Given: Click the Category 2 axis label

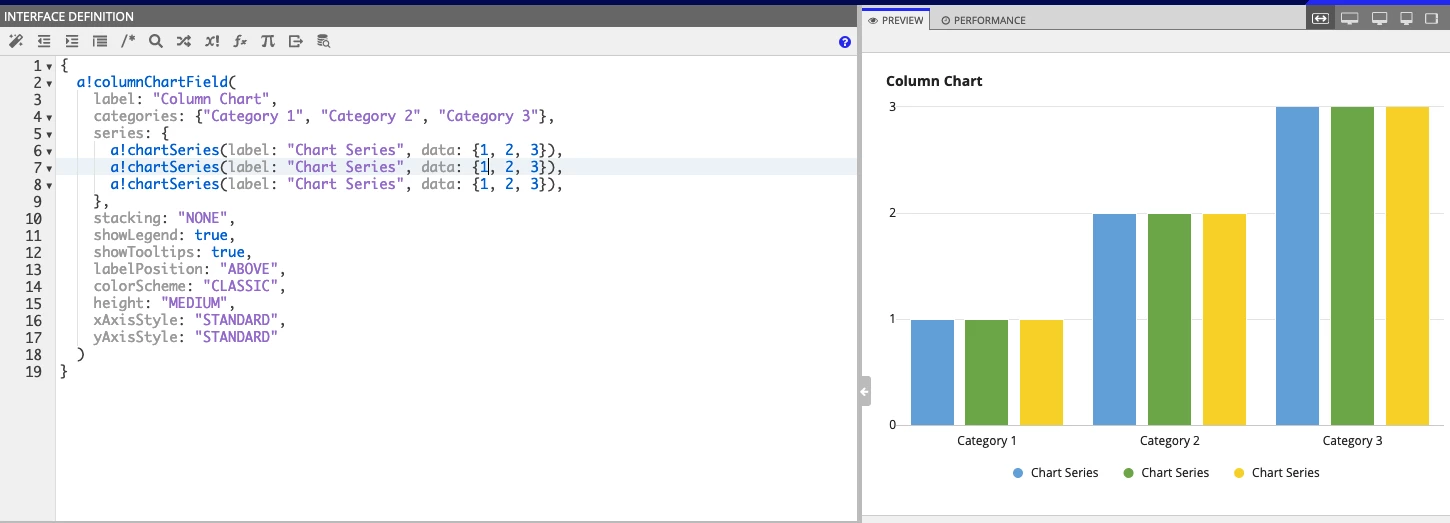Looking at the screenshot, I should [x=1169, y=441].
